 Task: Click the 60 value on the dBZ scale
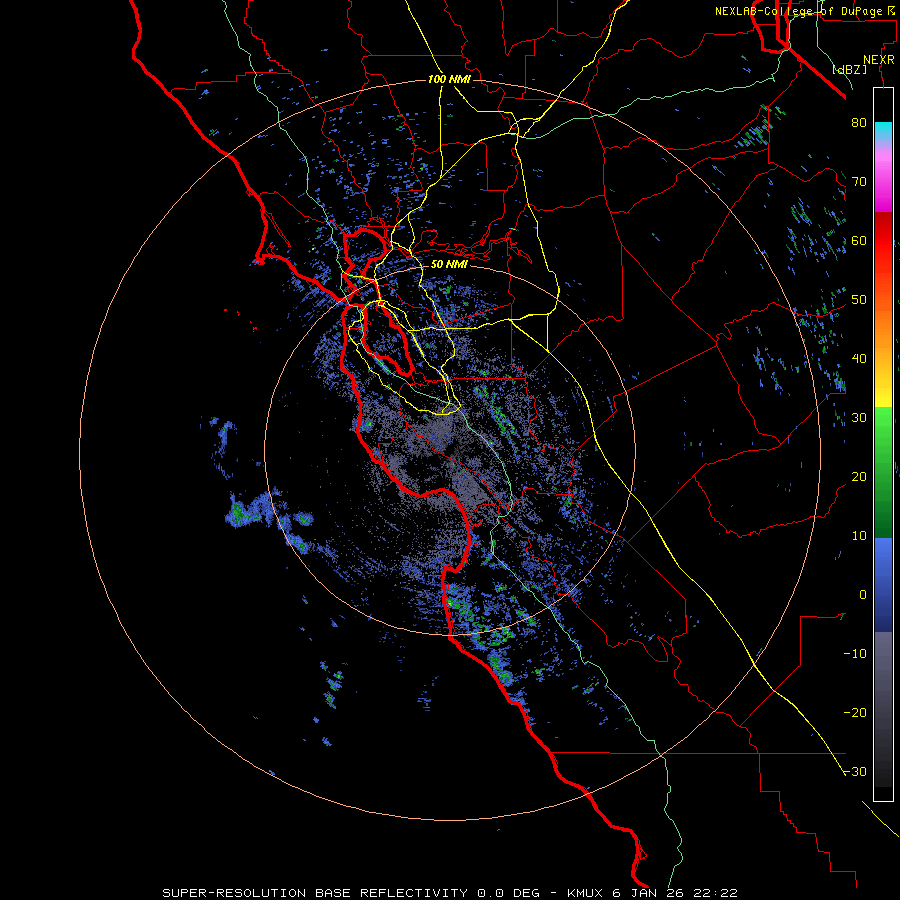[x=859, y=240]
